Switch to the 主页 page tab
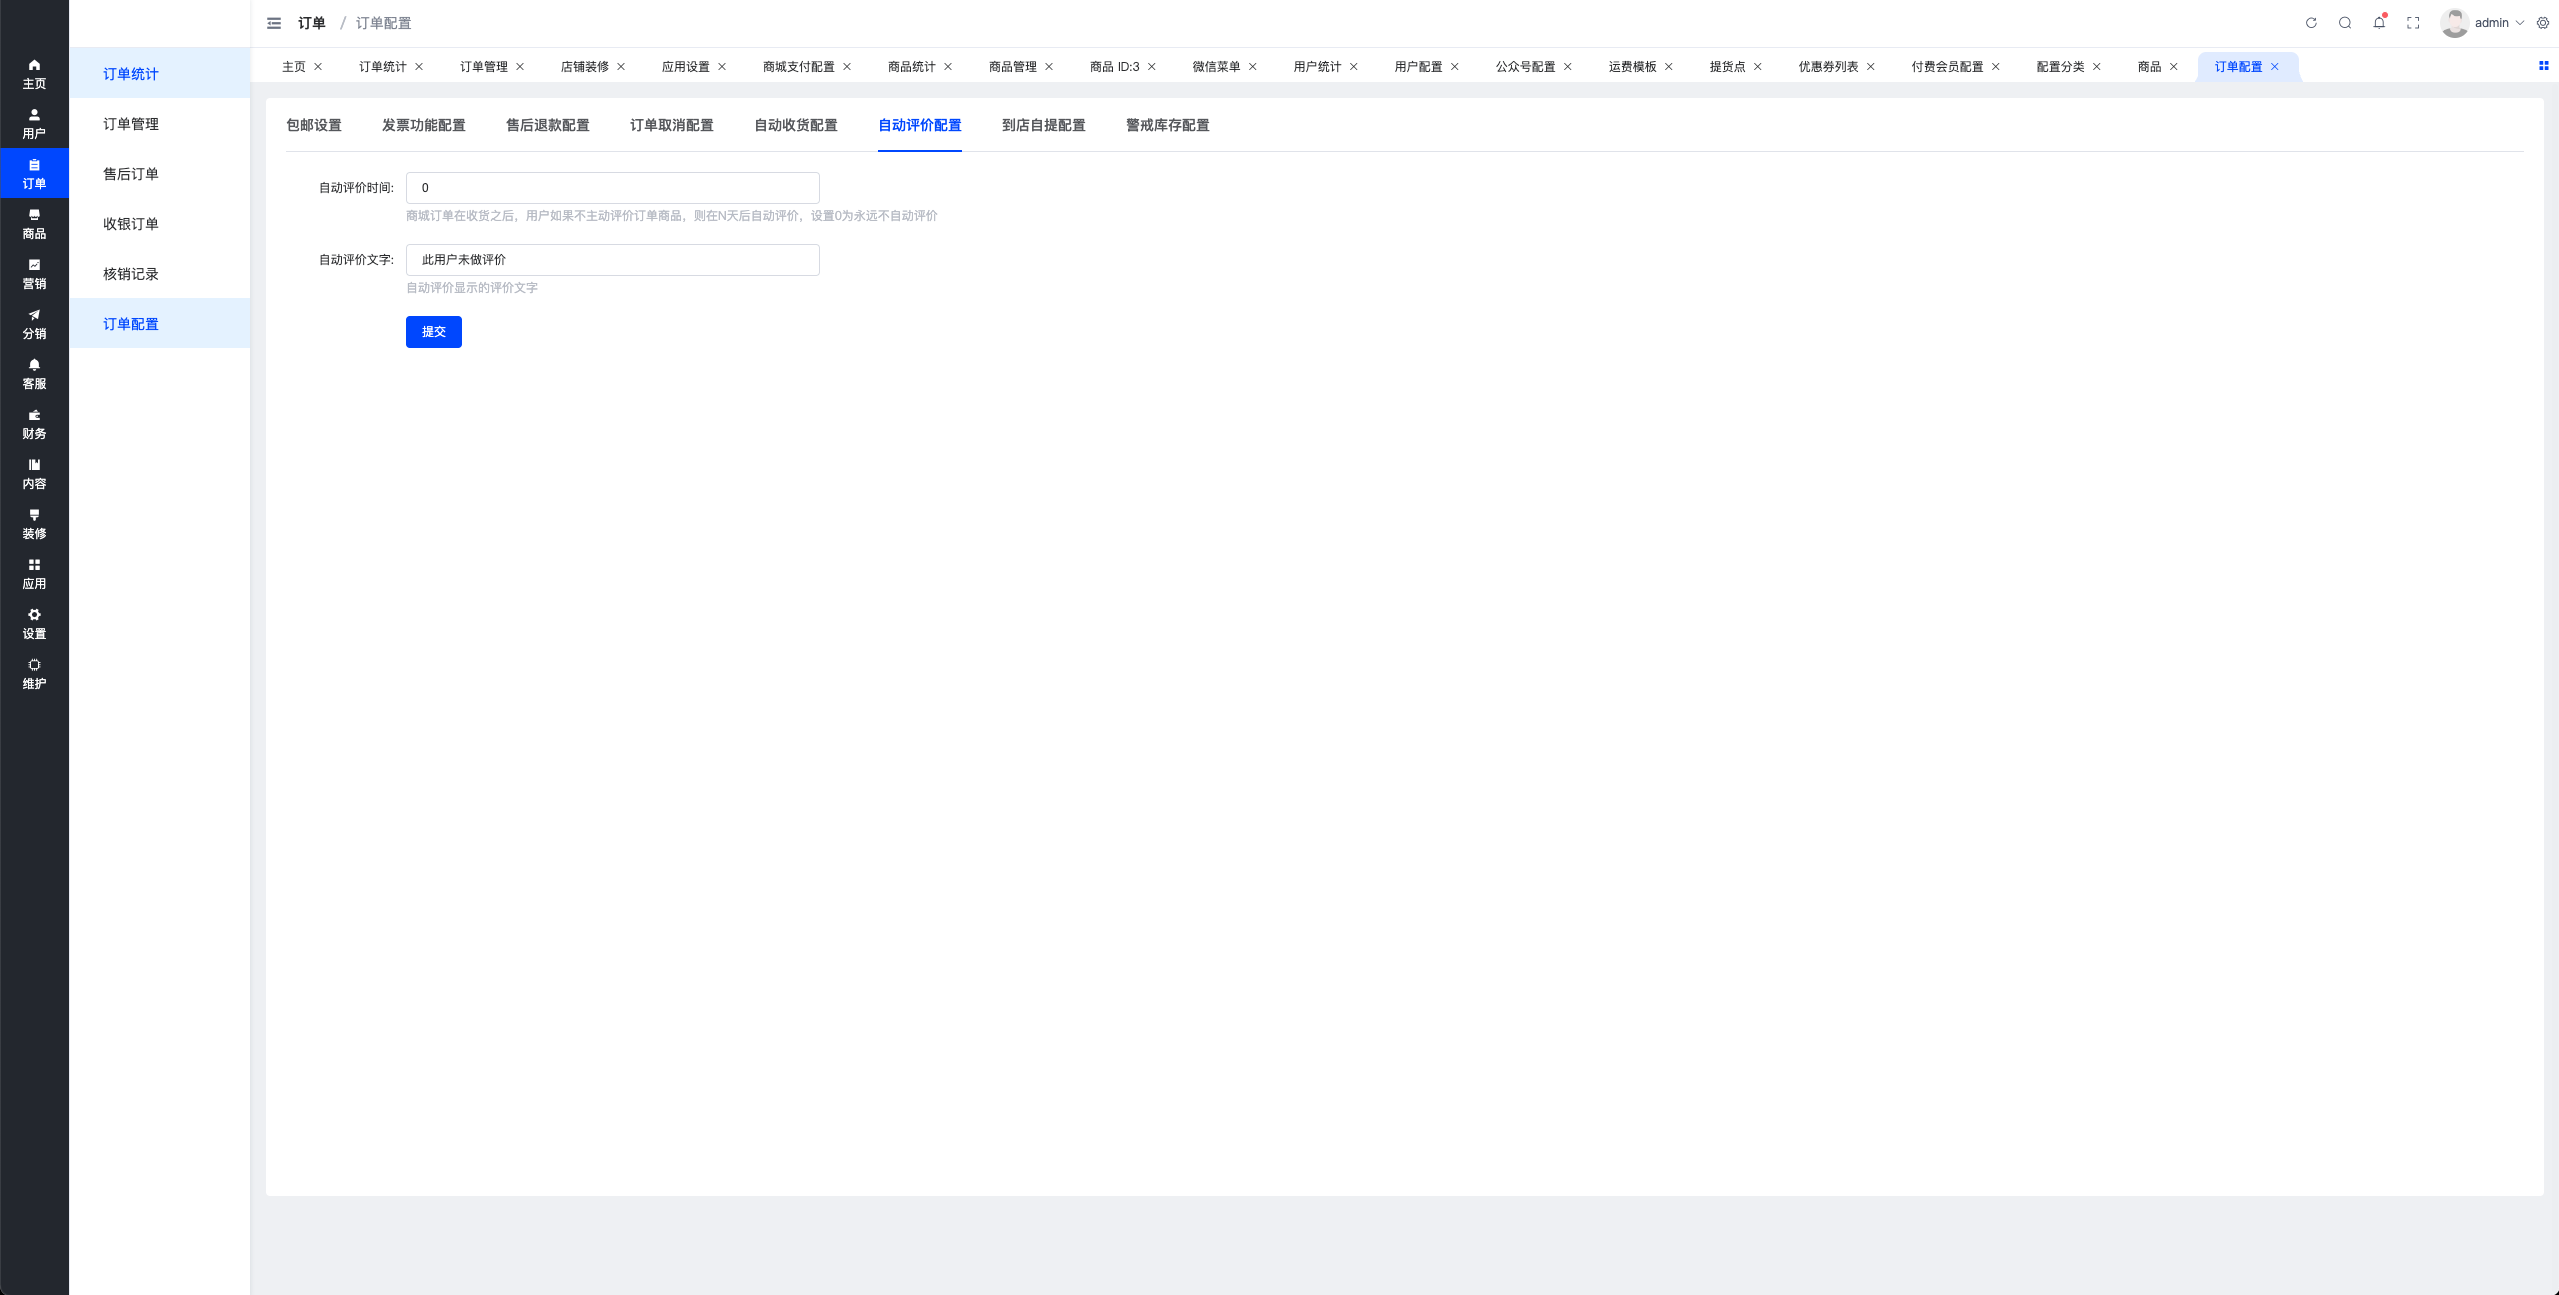 pyautogui.click(x=294, y=67)
